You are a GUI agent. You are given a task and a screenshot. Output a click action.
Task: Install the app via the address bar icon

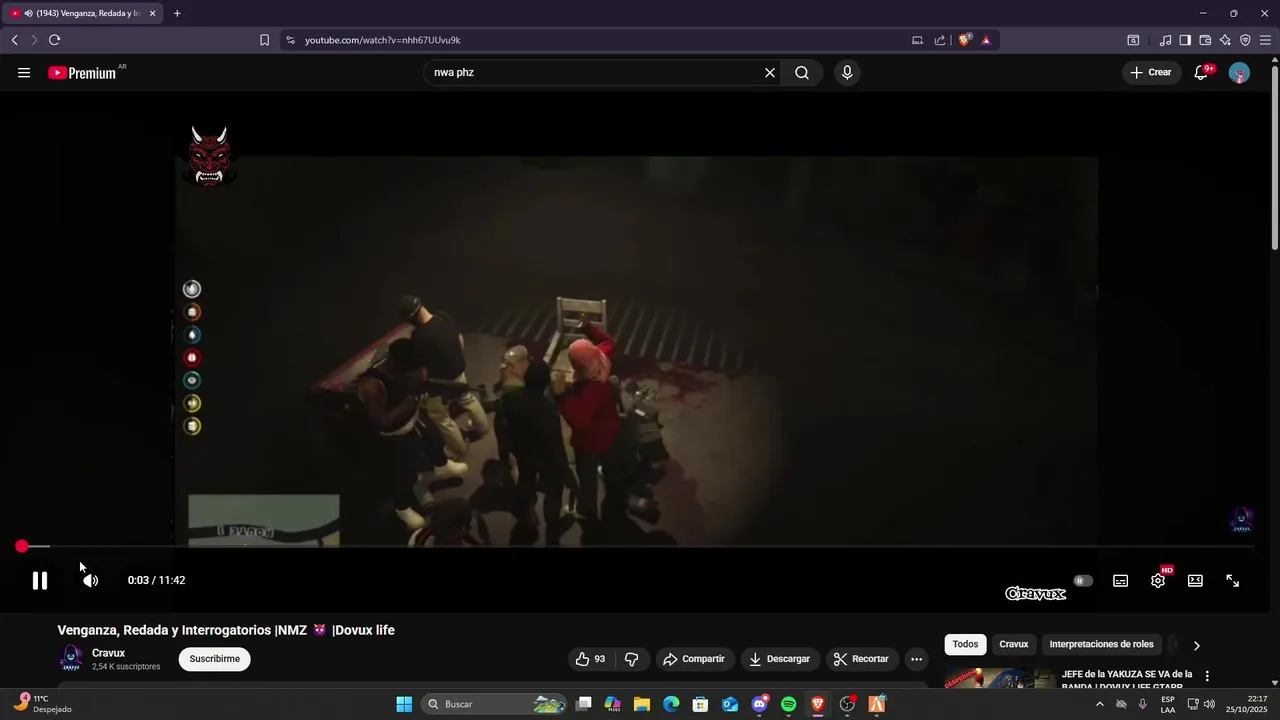click(x=917, y=40)
